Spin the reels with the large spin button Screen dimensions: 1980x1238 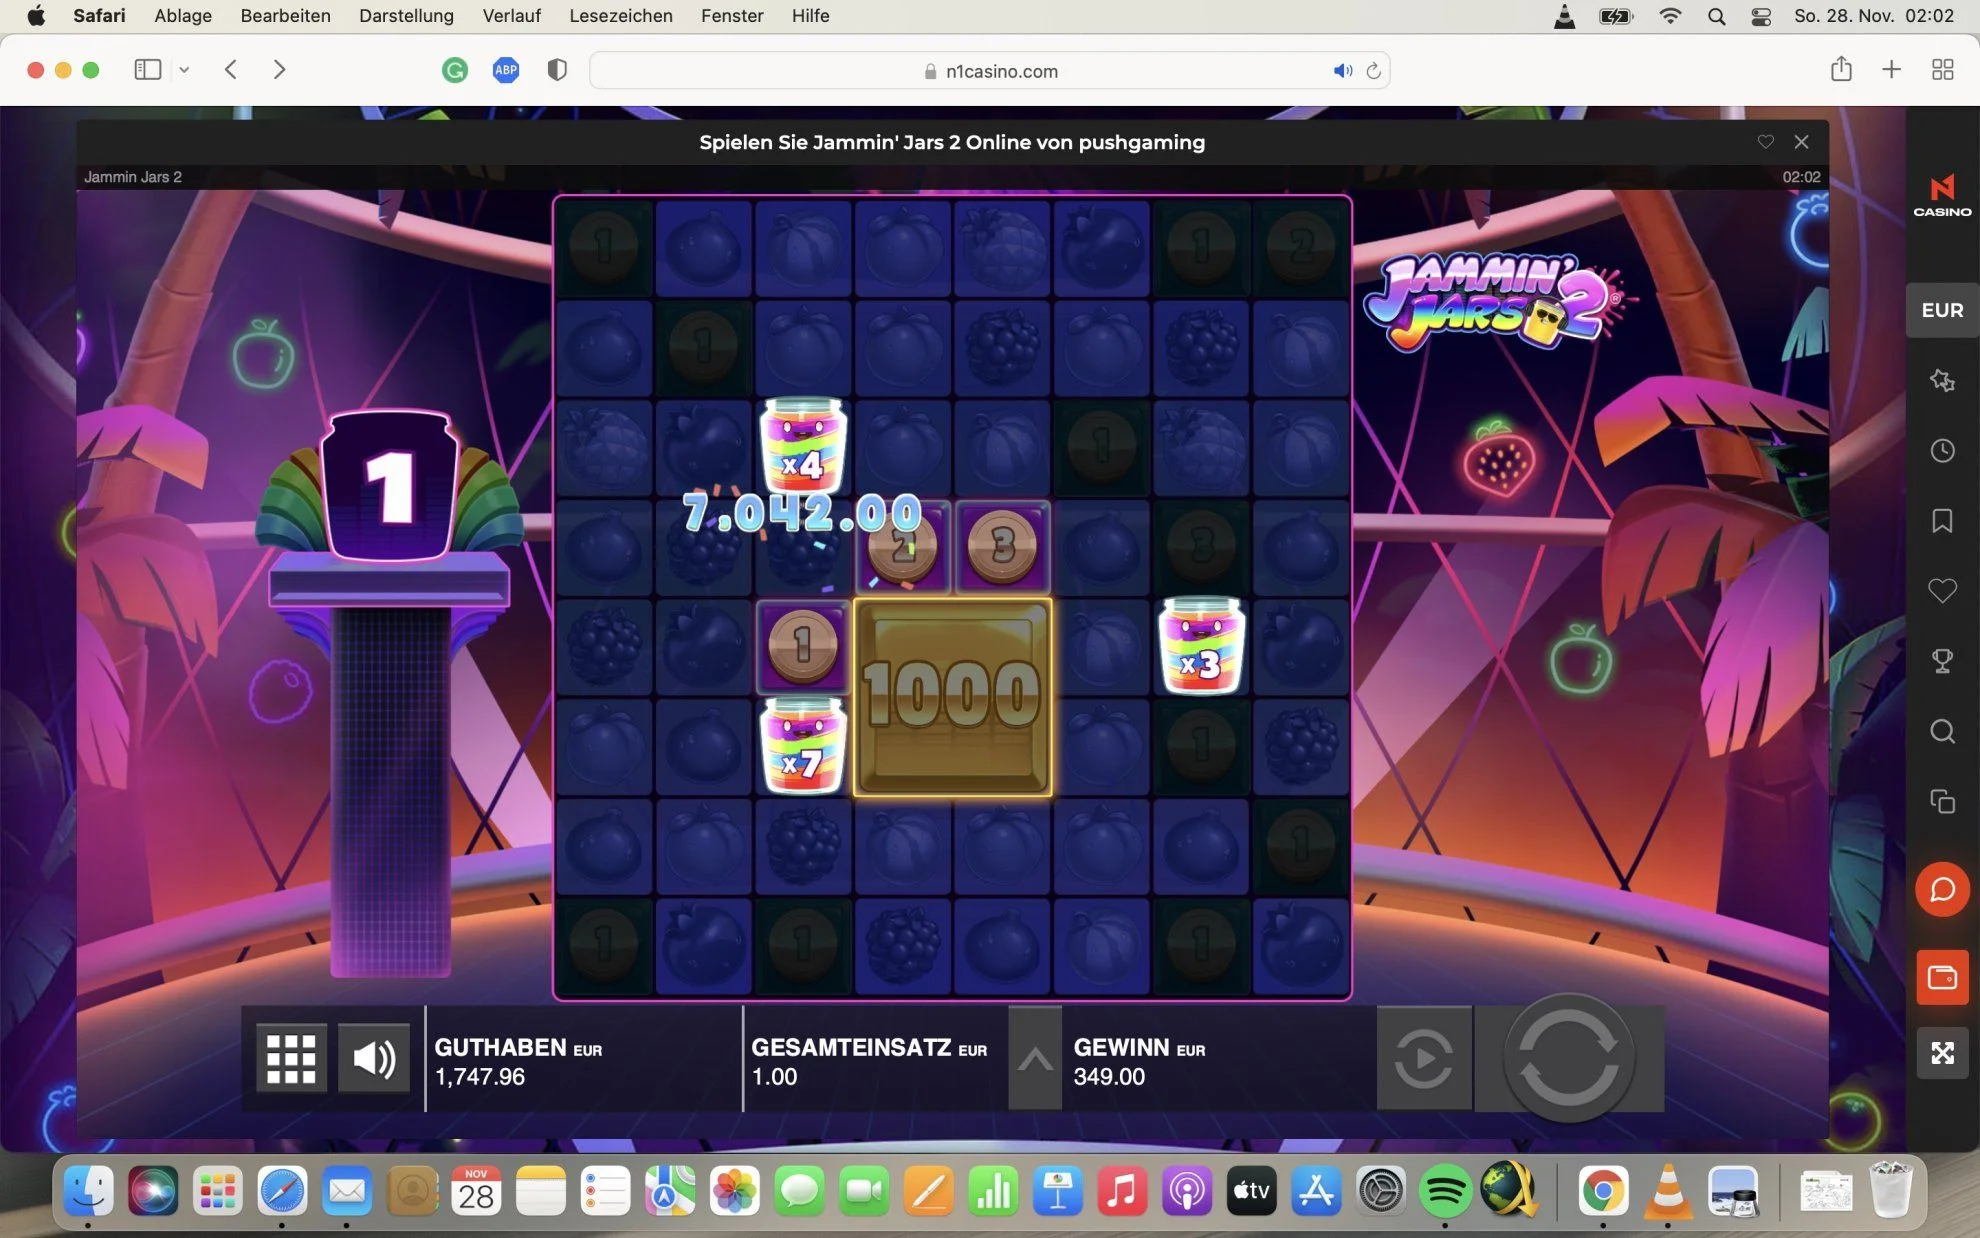tap(1568, 1059)
